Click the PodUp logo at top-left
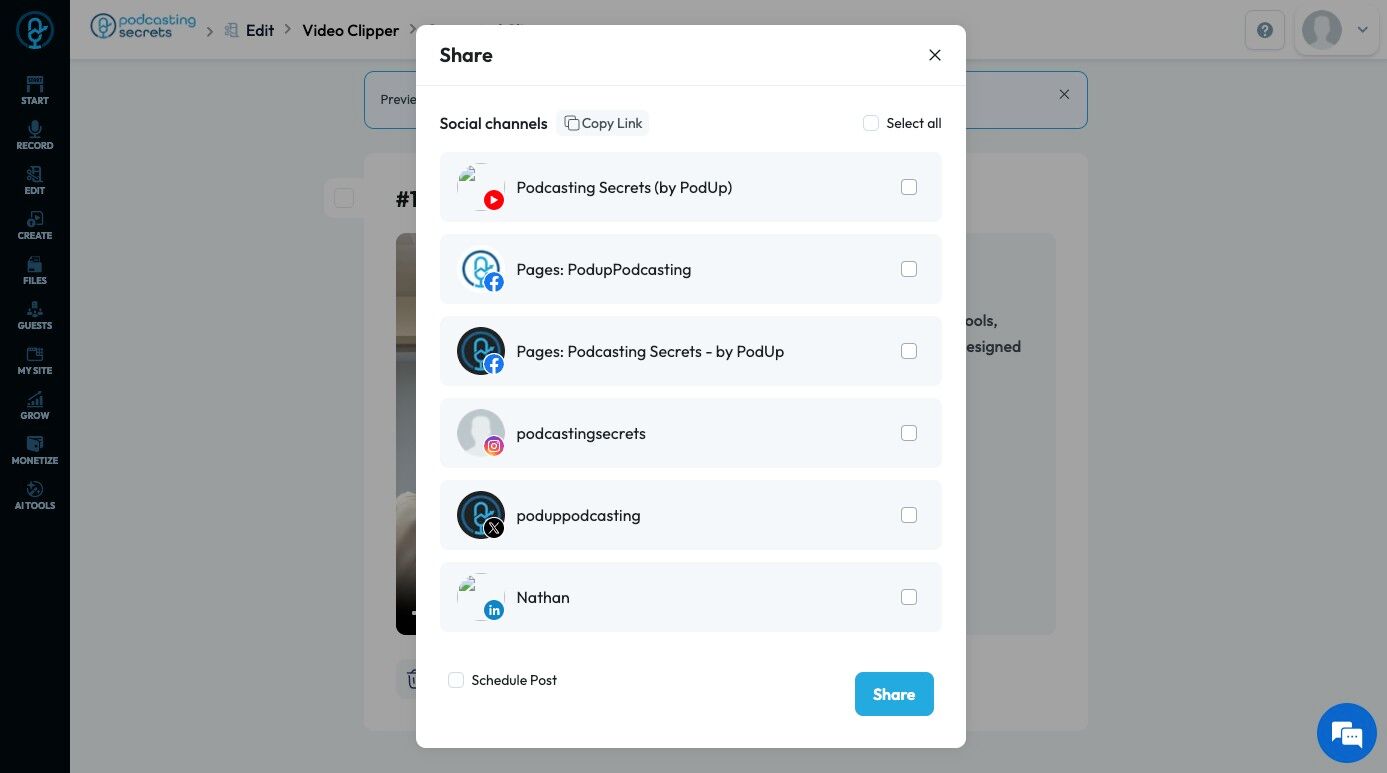 point(35,30)
